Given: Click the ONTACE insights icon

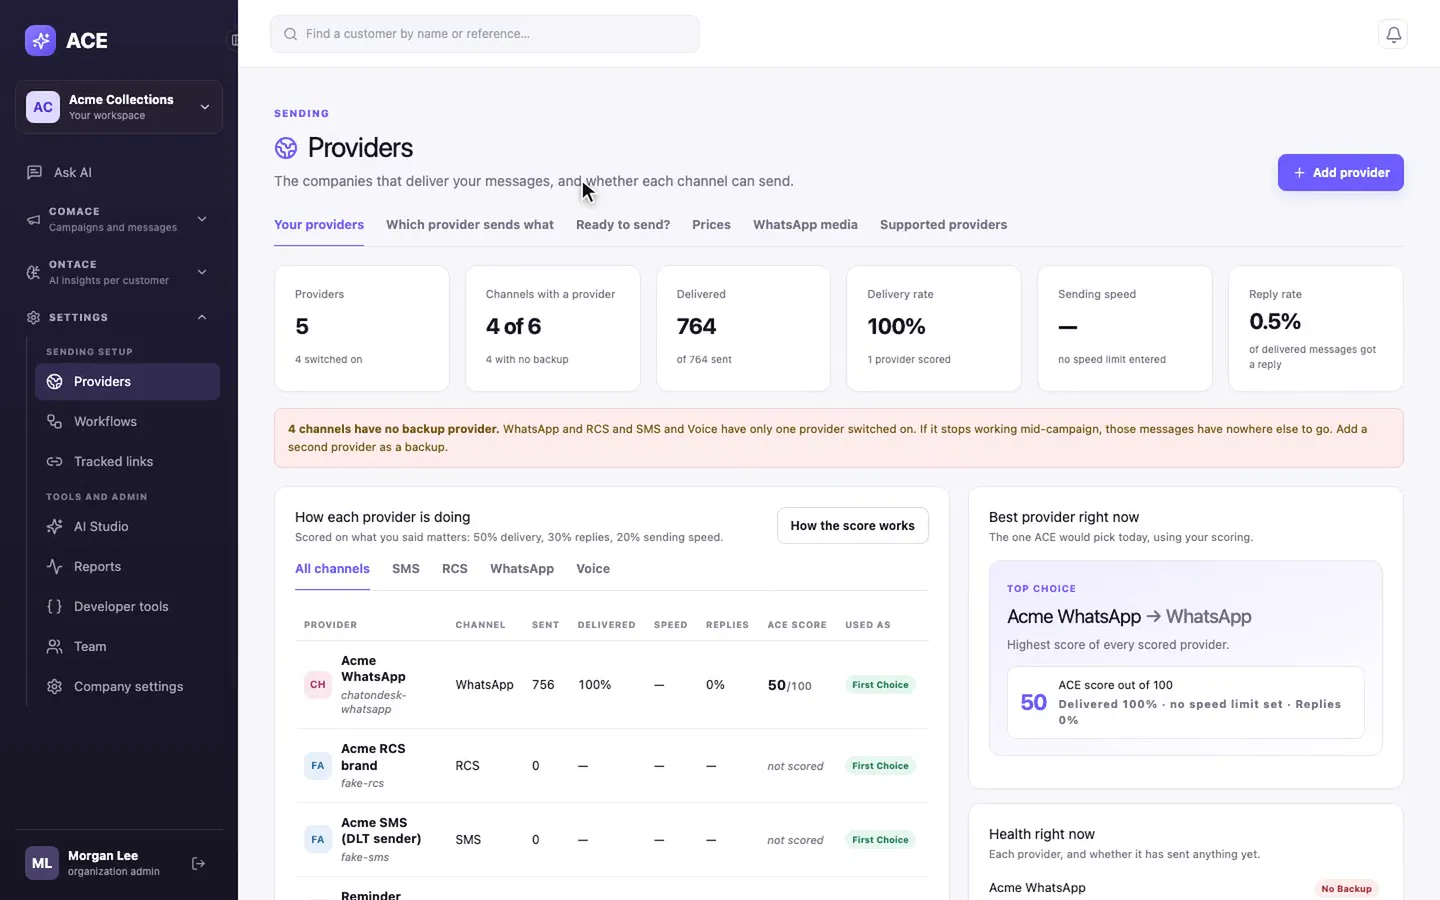Looking at the screenshot, I should (x=33, y=272).
